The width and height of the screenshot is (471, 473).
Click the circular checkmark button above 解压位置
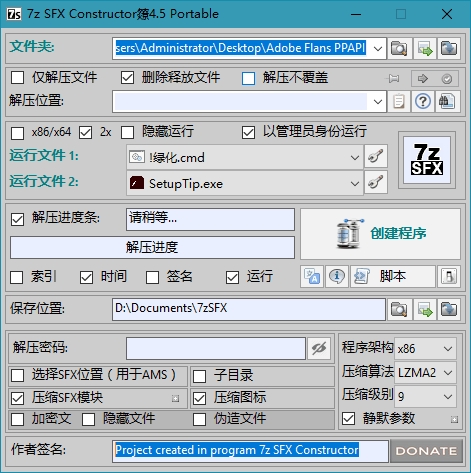click(446, 79)
